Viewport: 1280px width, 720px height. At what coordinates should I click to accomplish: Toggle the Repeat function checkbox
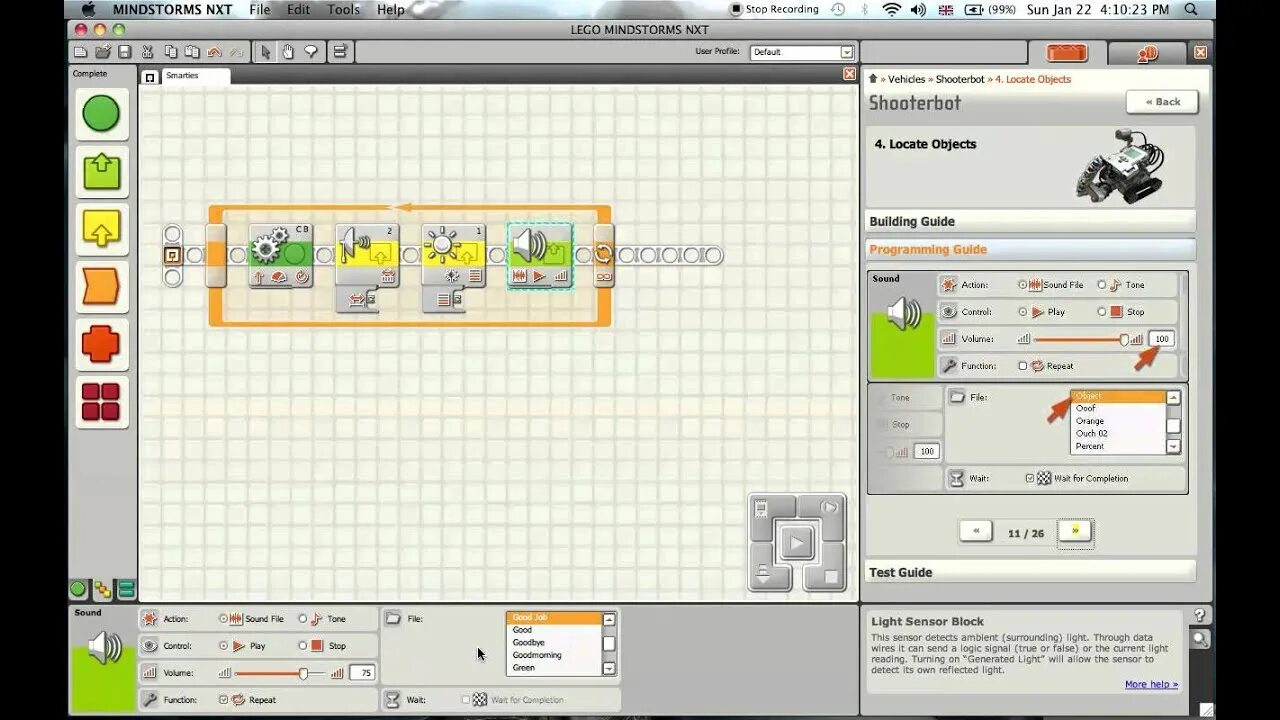223,700
